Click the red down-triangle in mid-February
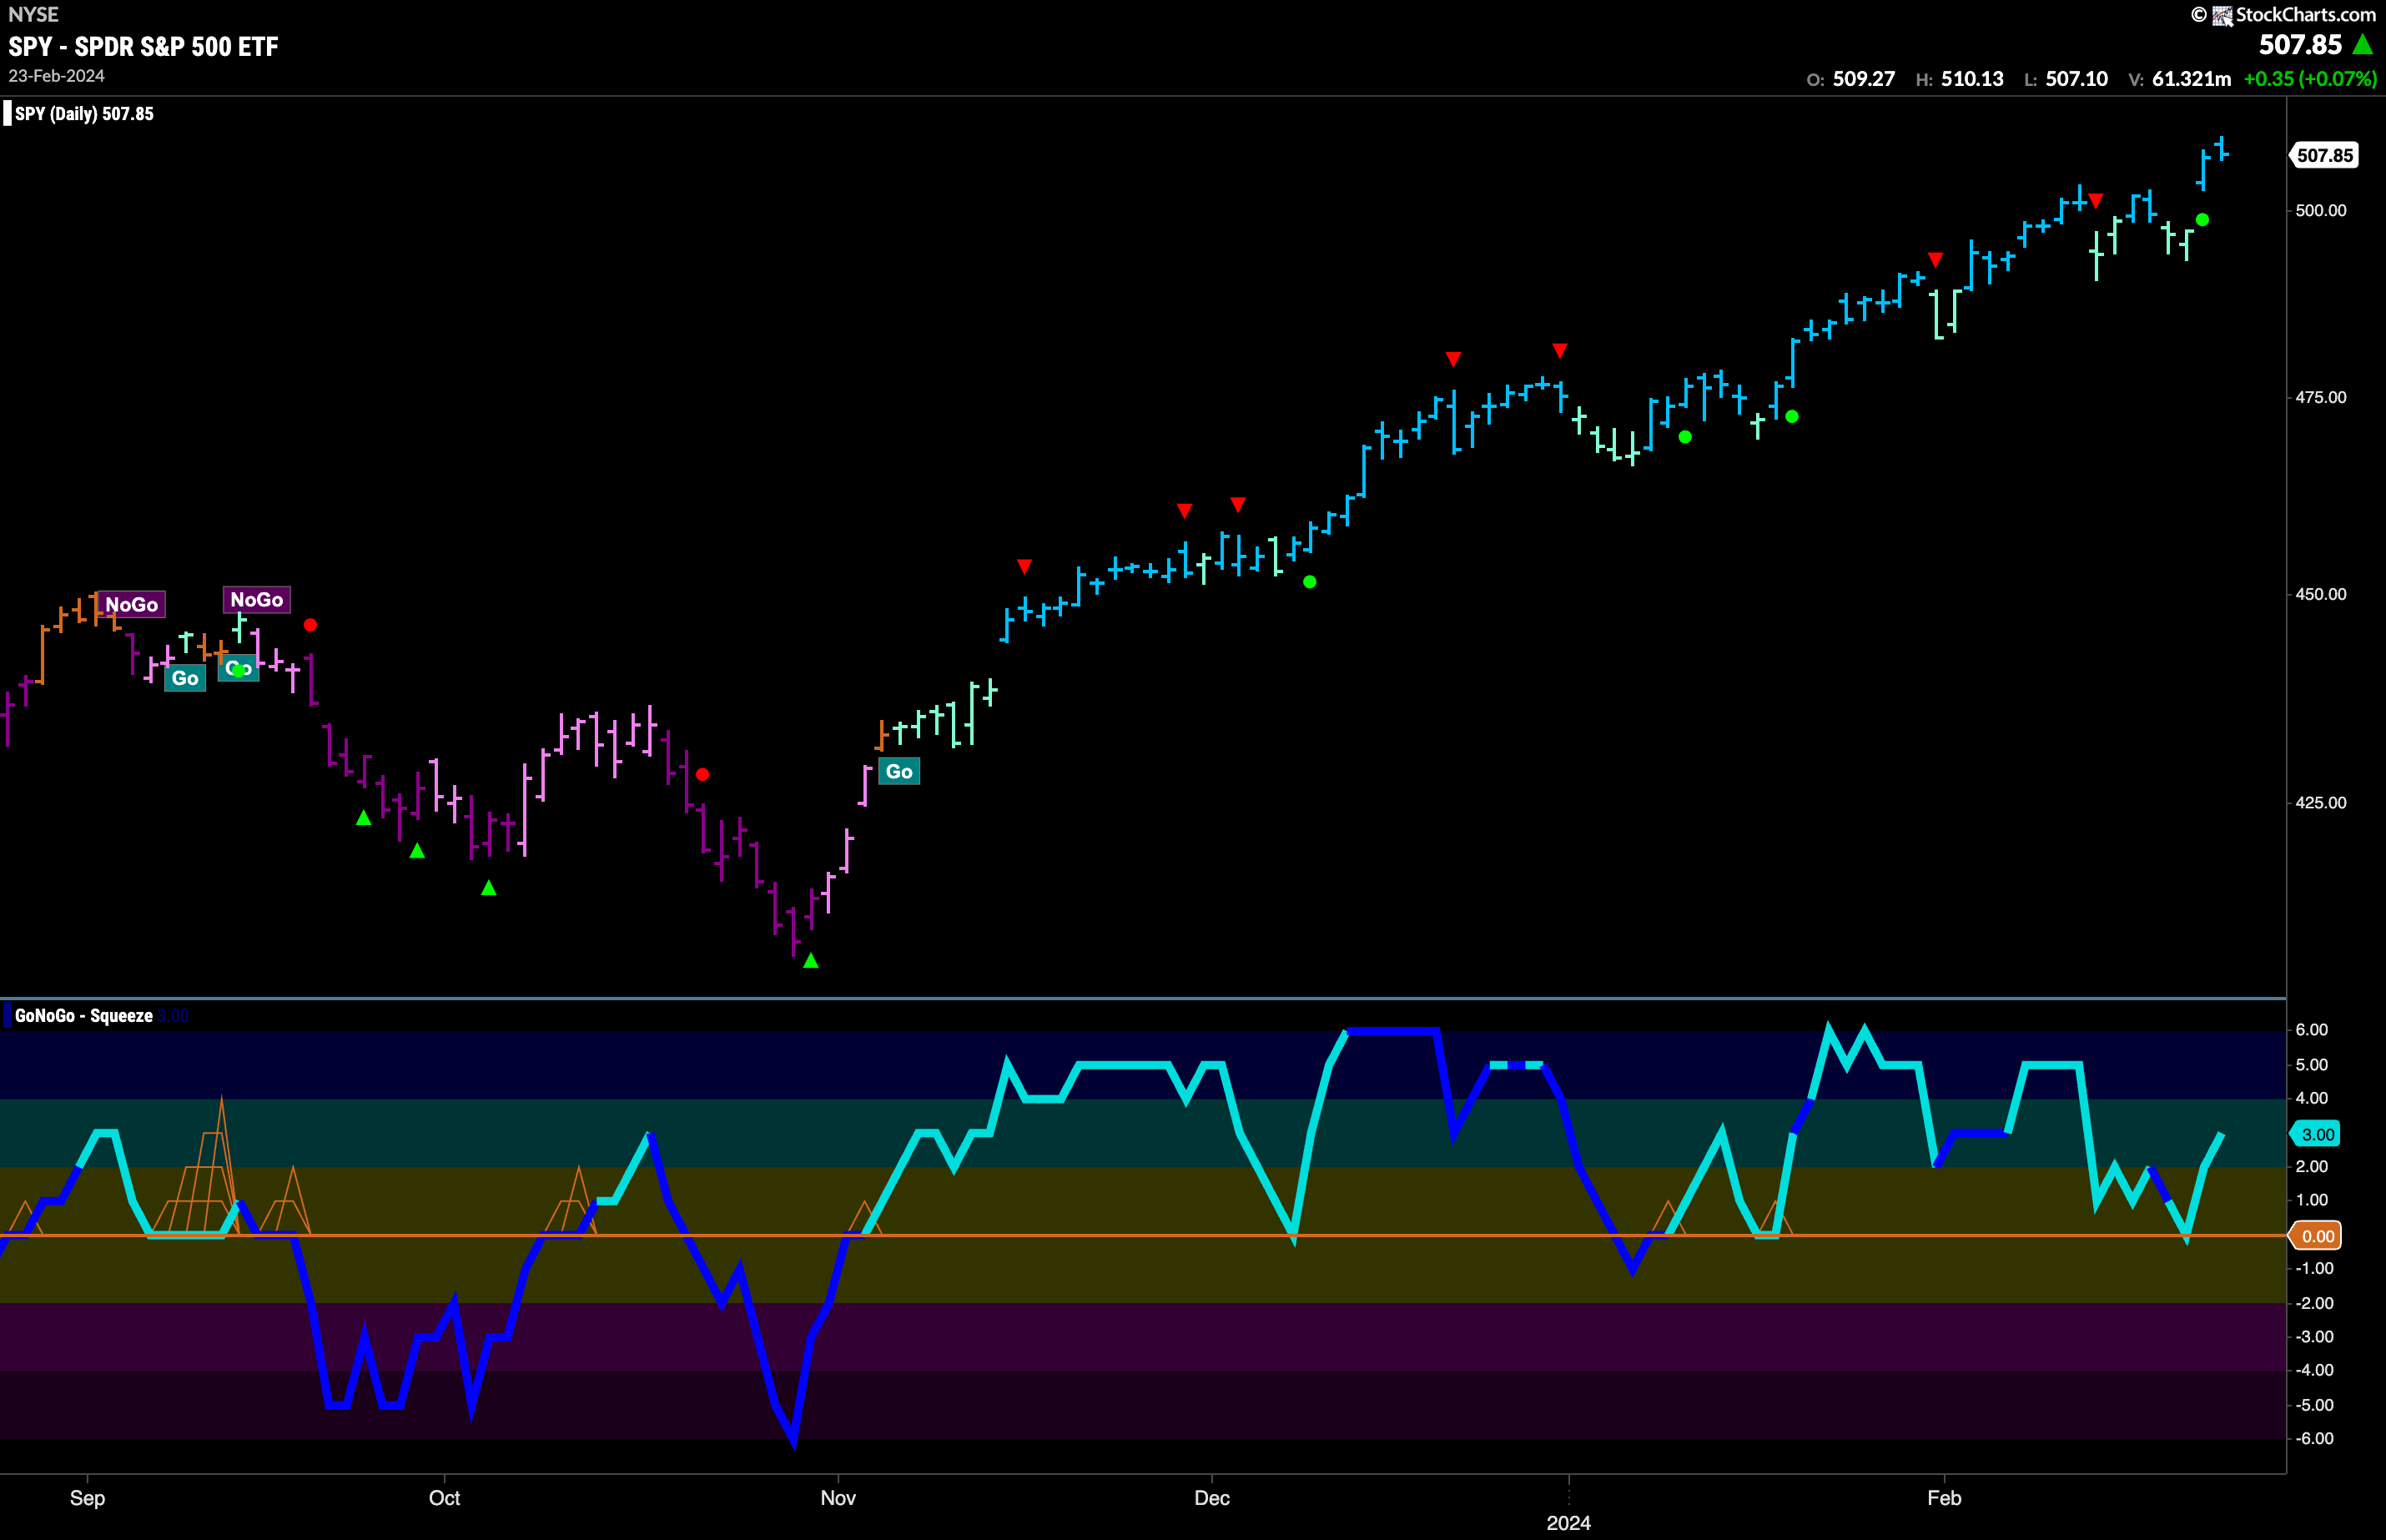The image size is (2386, 1540). (x=2096, y=201)
